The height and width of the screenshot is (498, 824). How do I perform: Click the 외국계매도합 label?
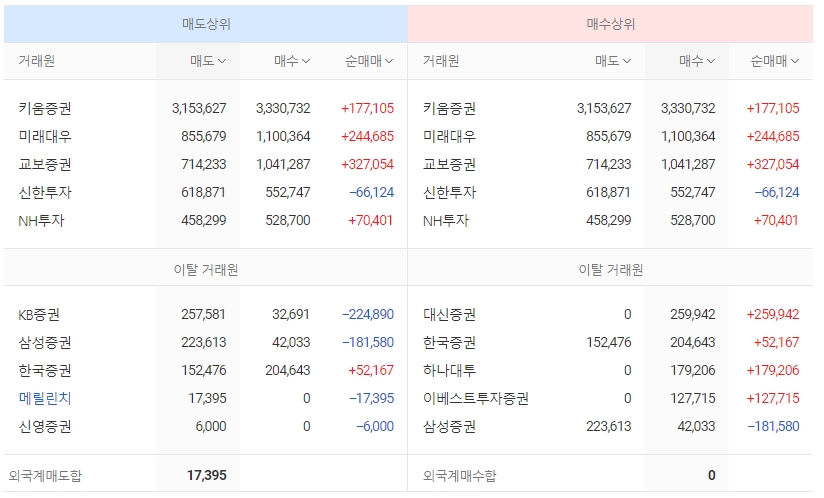[x=45, y=475]
